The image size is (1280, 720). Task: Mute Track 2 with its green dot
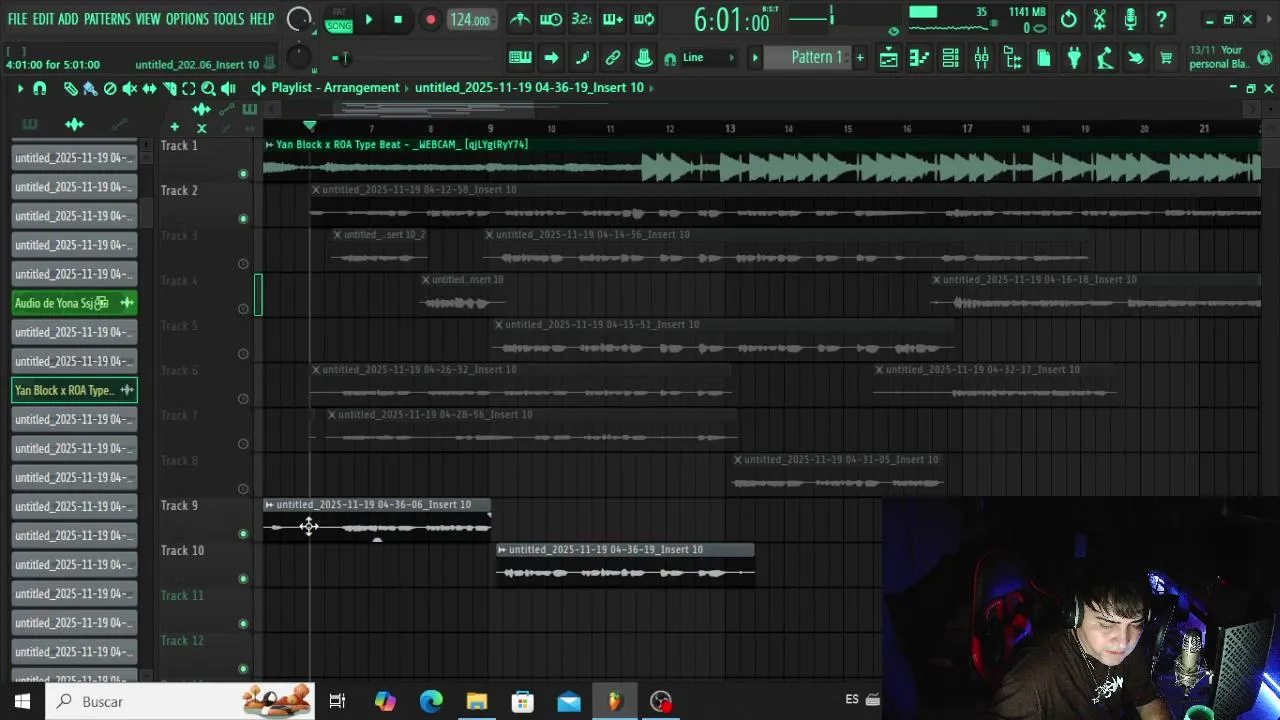243,219
